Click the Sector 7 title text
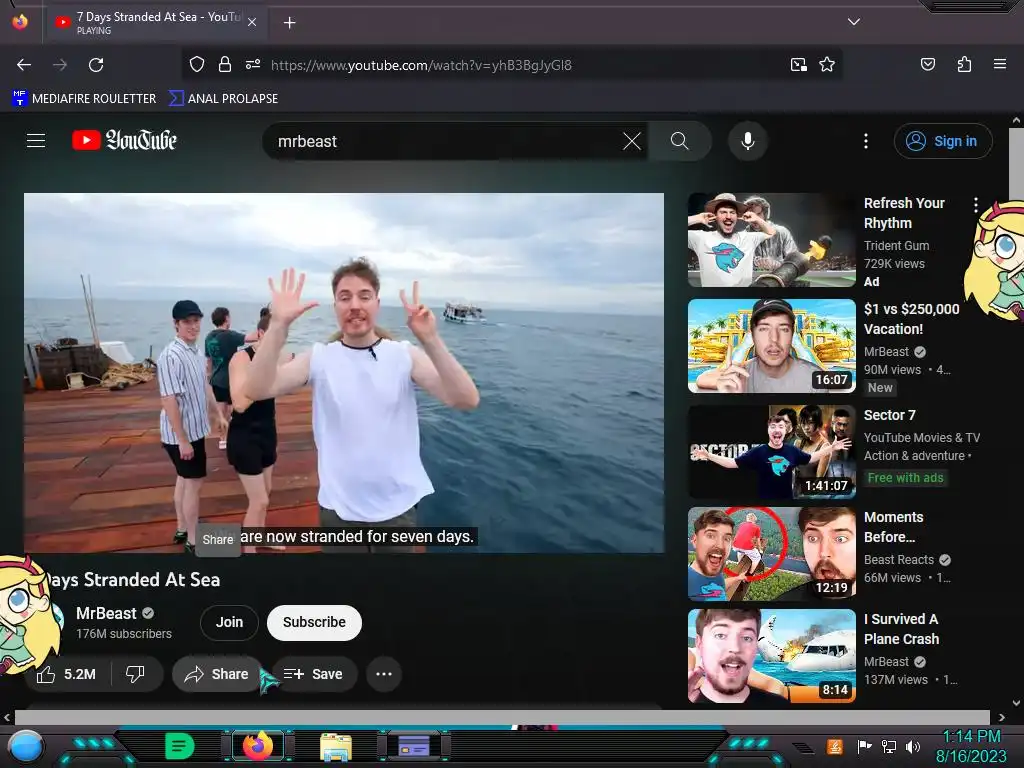The height and width of the screenshot is (768, 1024). point(889,415)
